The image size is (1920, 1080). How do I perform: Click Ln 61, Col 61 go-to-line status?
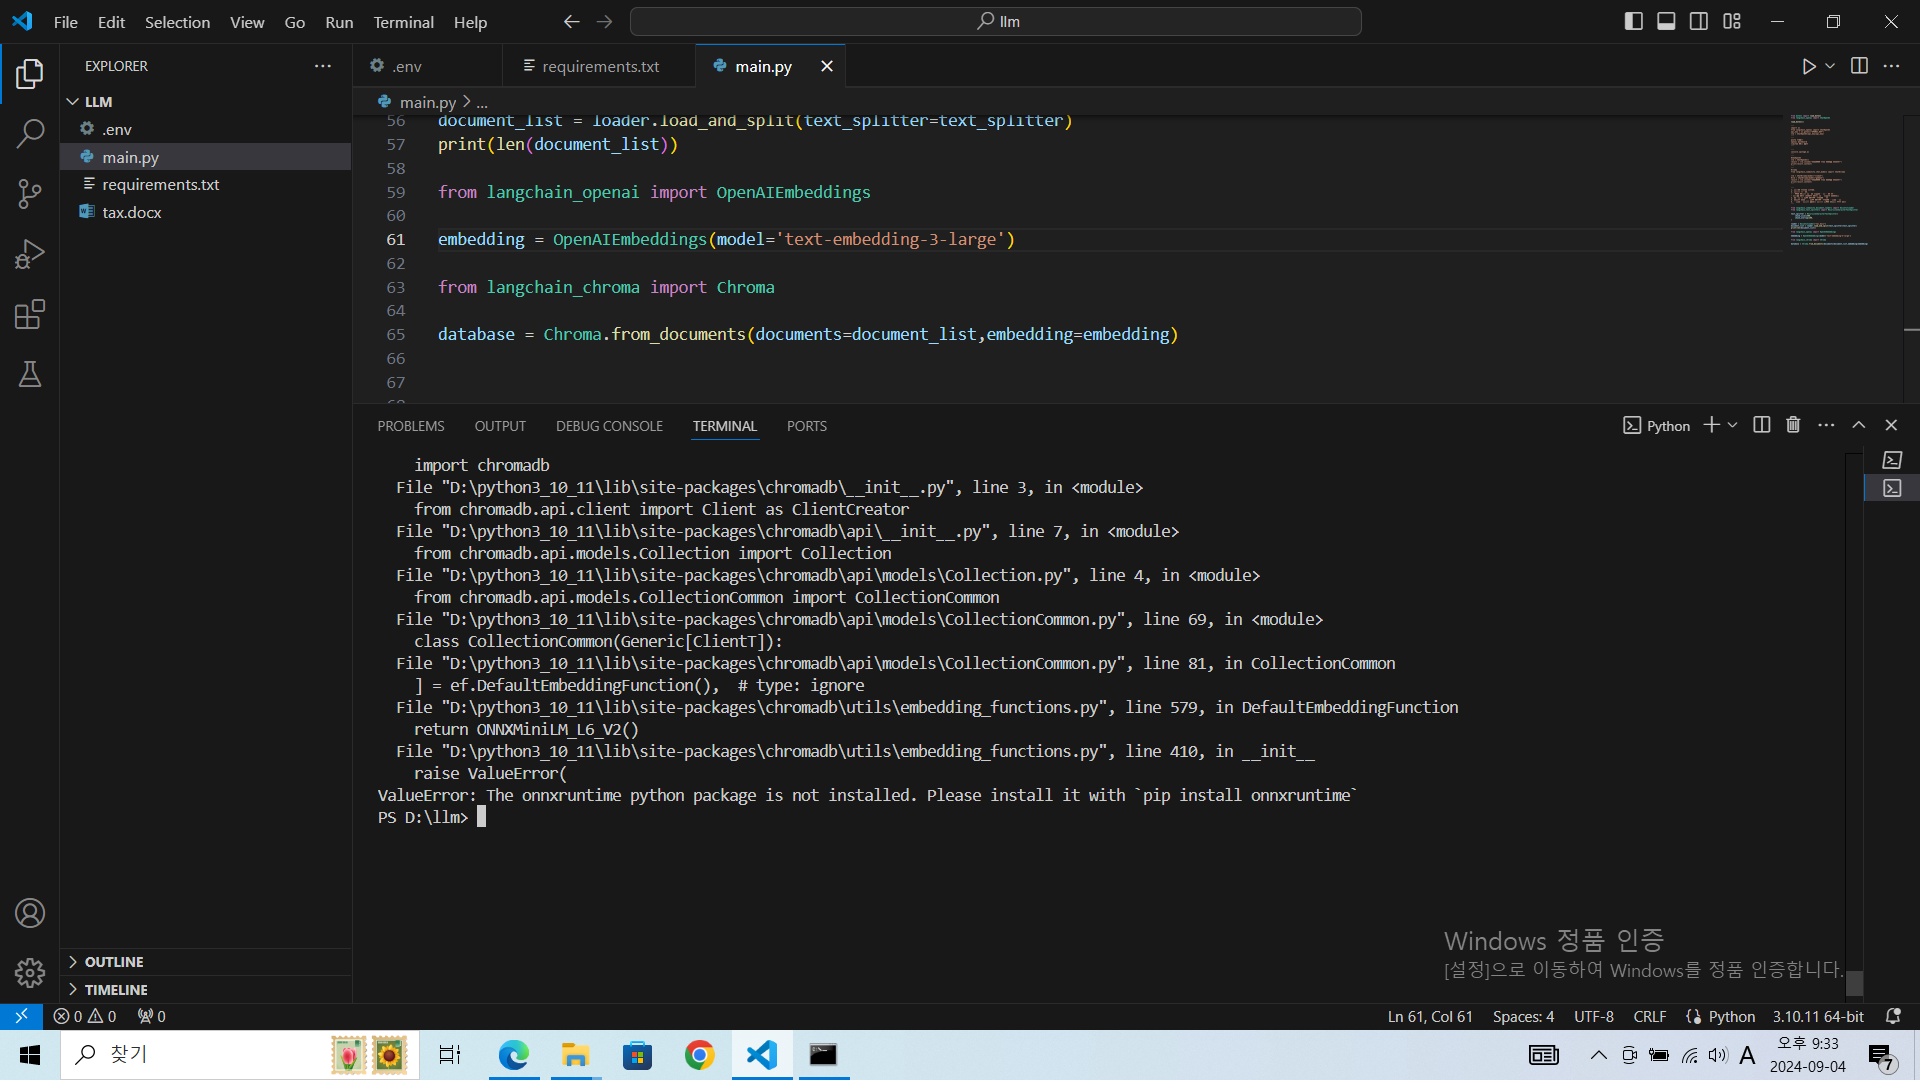coord(1429,1016)
